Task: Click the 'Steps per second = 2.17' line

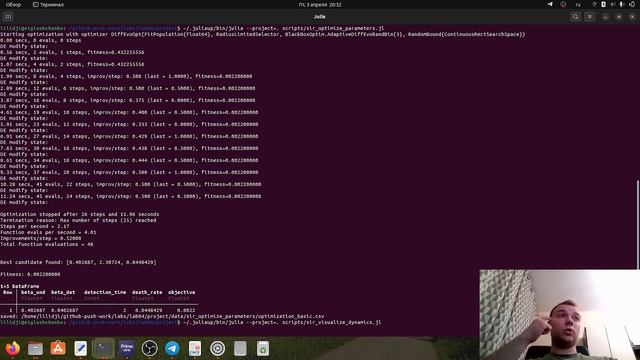Action: coord(35,226)
